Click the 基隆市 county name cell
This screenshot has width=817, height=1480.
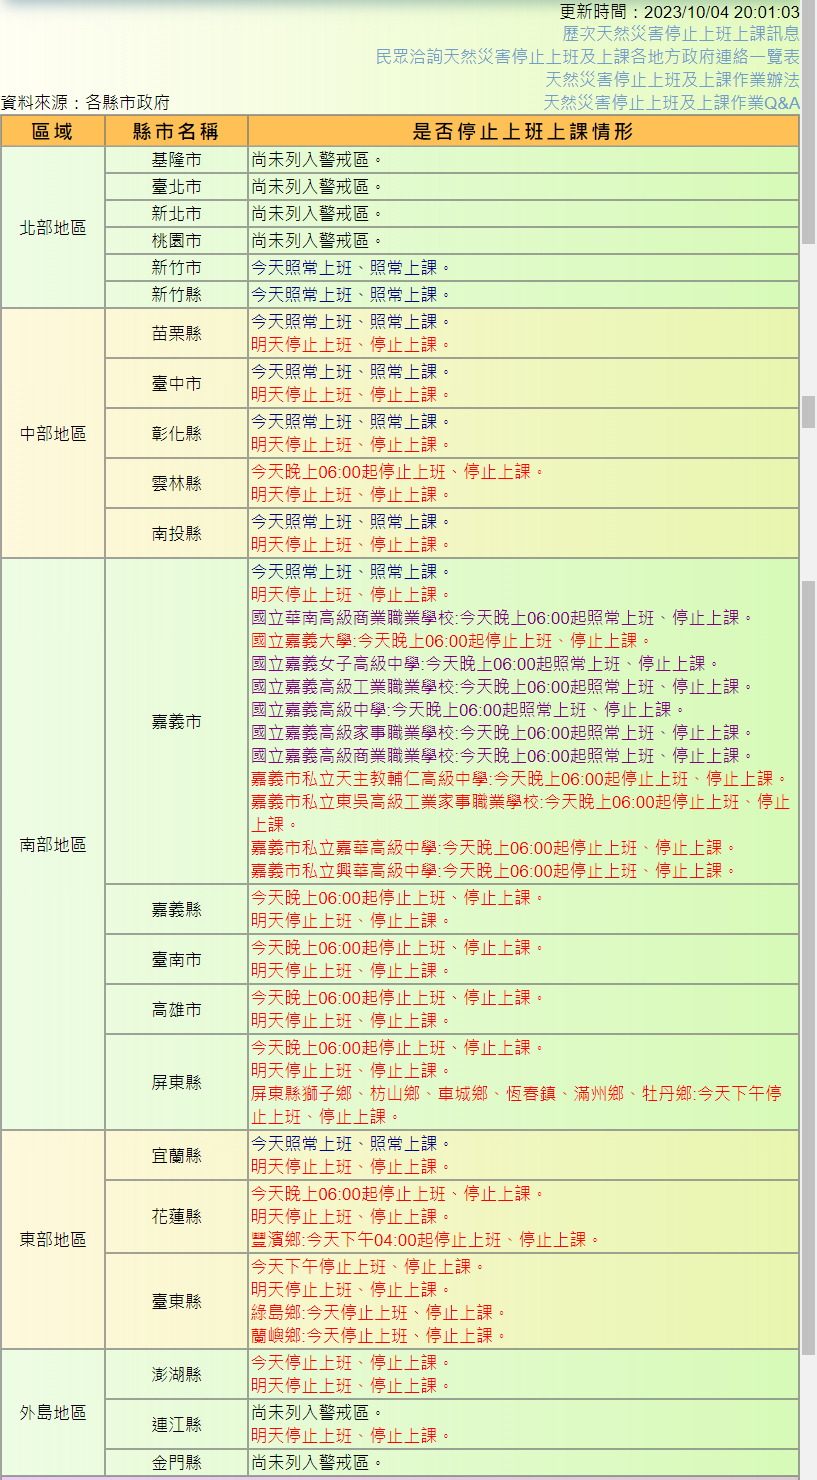(x=176, y=160)
